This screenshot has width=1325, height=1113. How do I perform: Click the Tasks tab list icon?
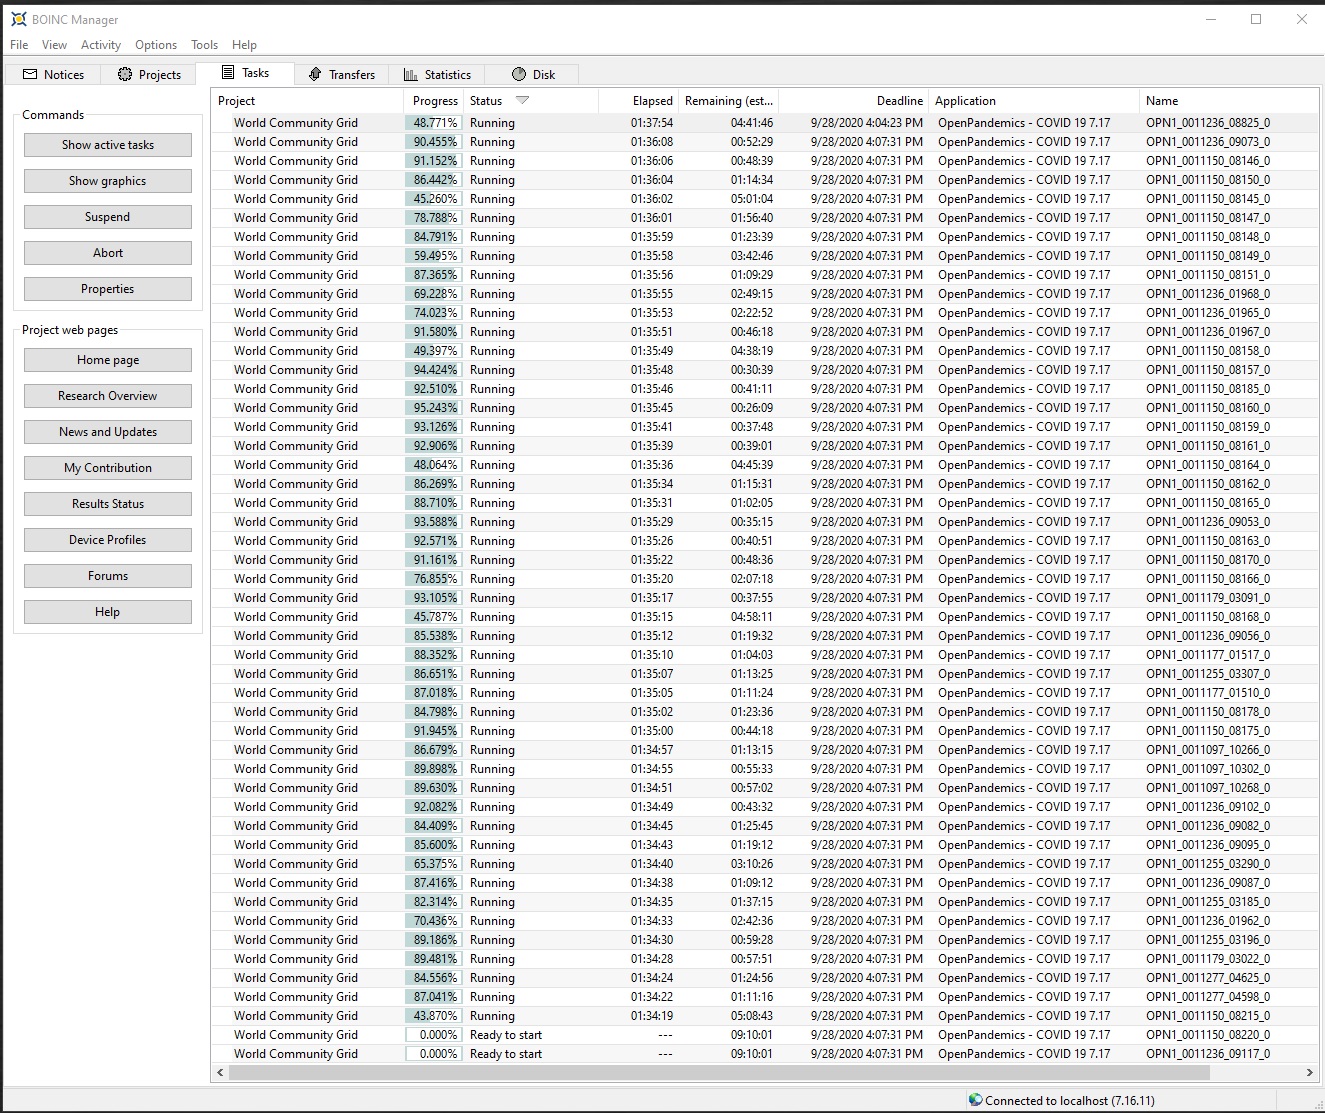click(228, 72)
